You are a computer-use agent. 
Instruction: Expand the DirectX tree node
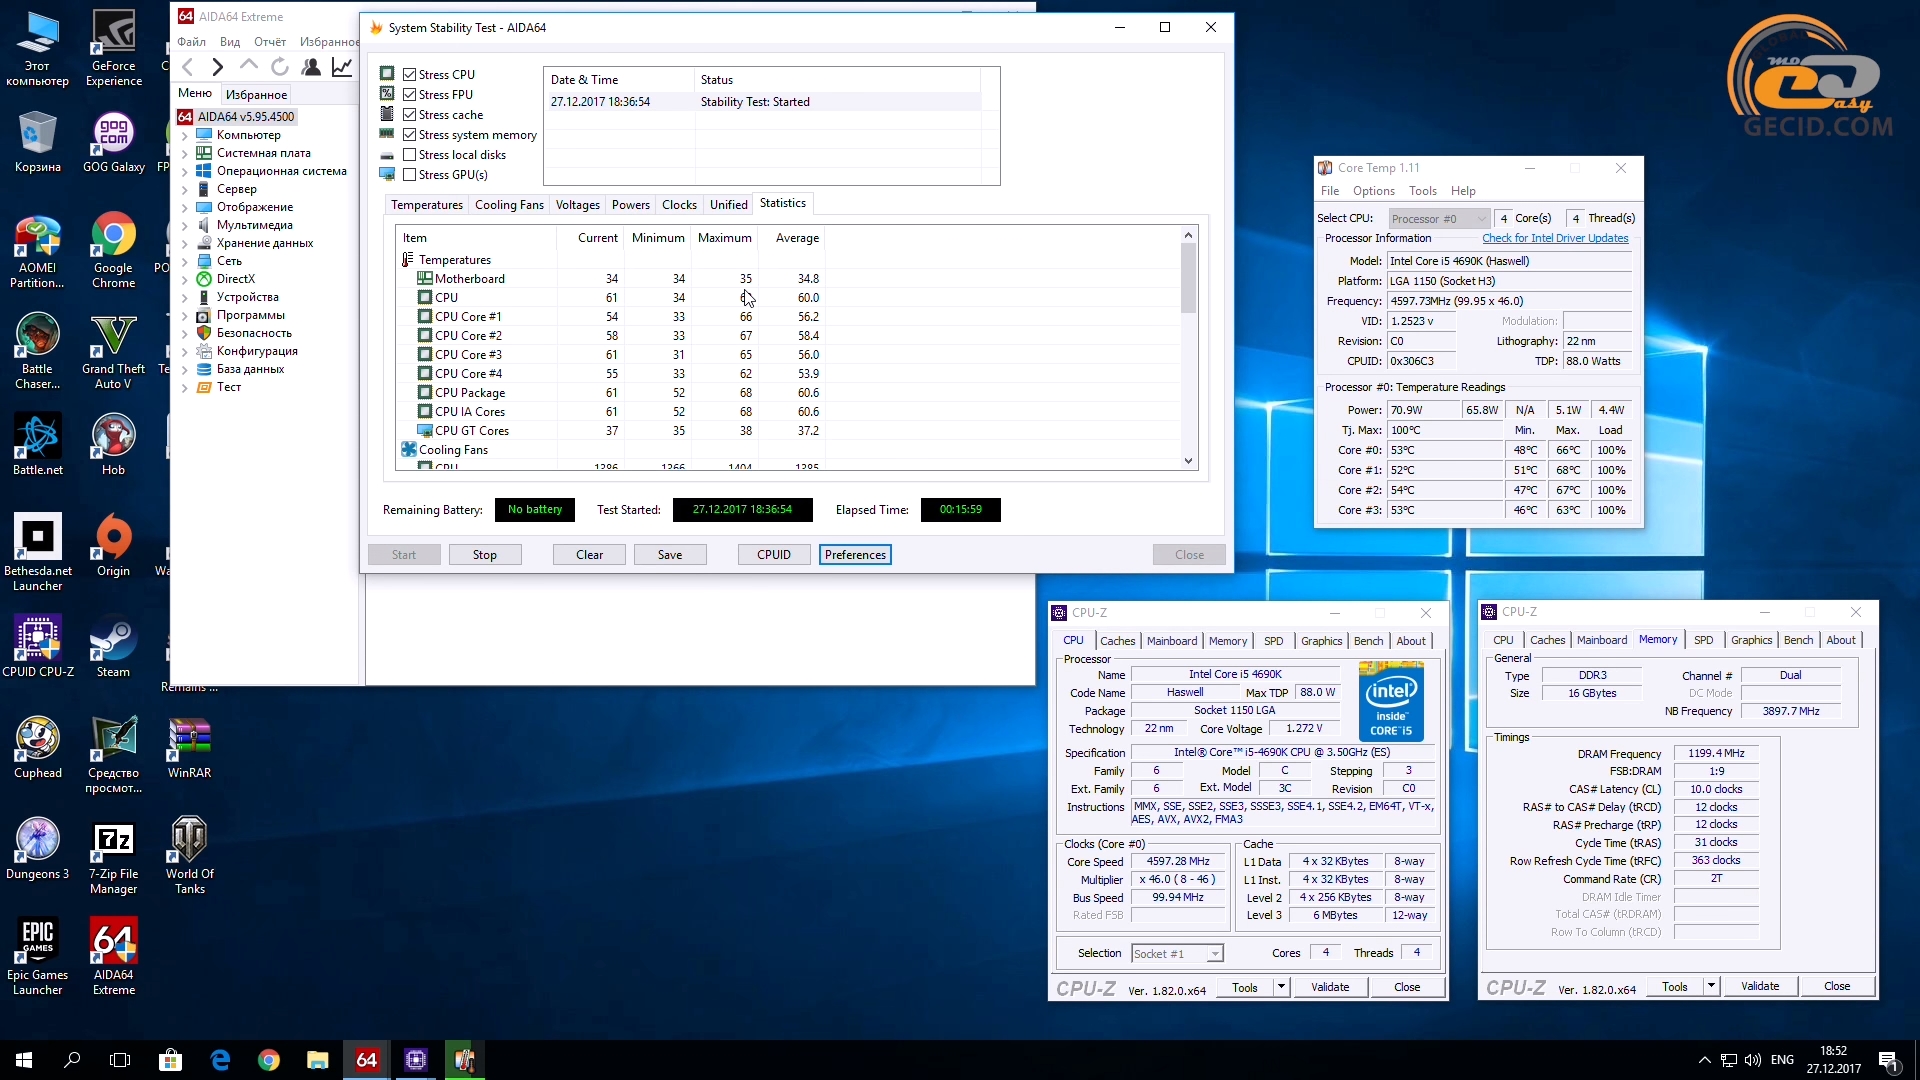[x=184, y=279]
